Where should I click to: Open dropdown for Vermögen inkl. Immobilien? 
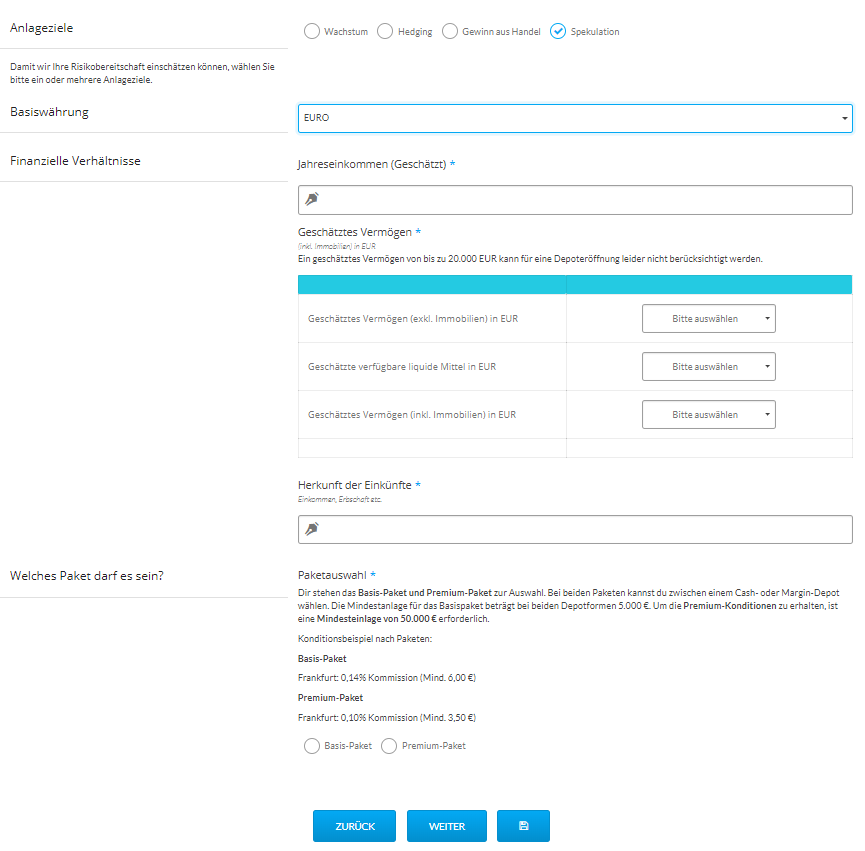tap(708, 414)
